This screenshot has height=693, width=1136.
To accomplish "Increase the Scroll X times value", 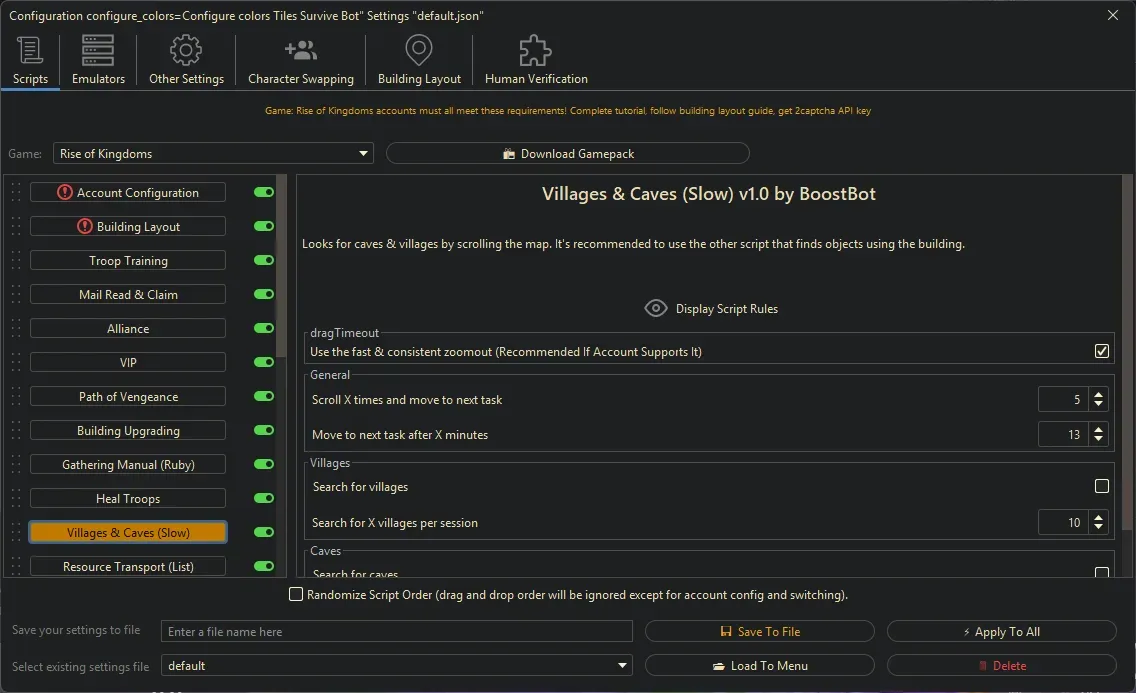I will [x=1099, y=395].
